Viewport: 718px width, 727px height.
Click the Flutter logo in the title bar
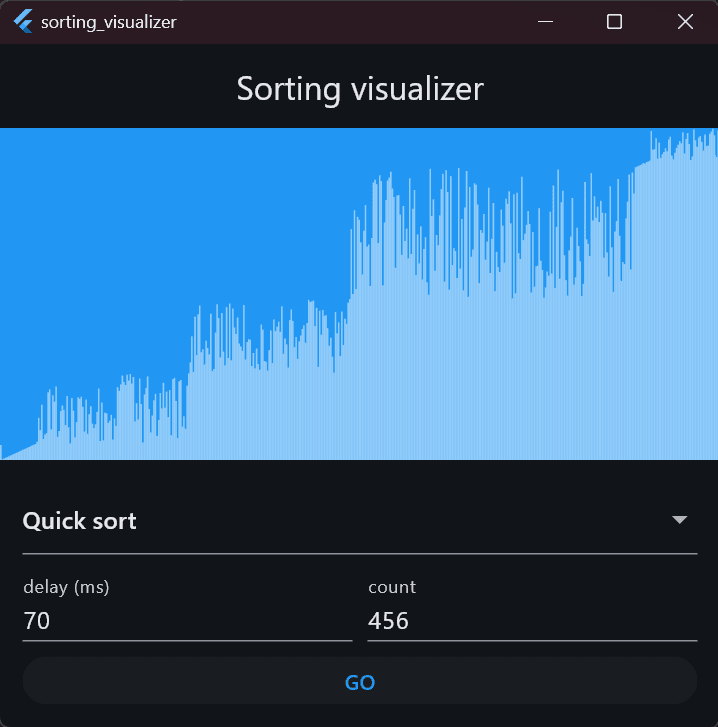click(x=23, y=21)
